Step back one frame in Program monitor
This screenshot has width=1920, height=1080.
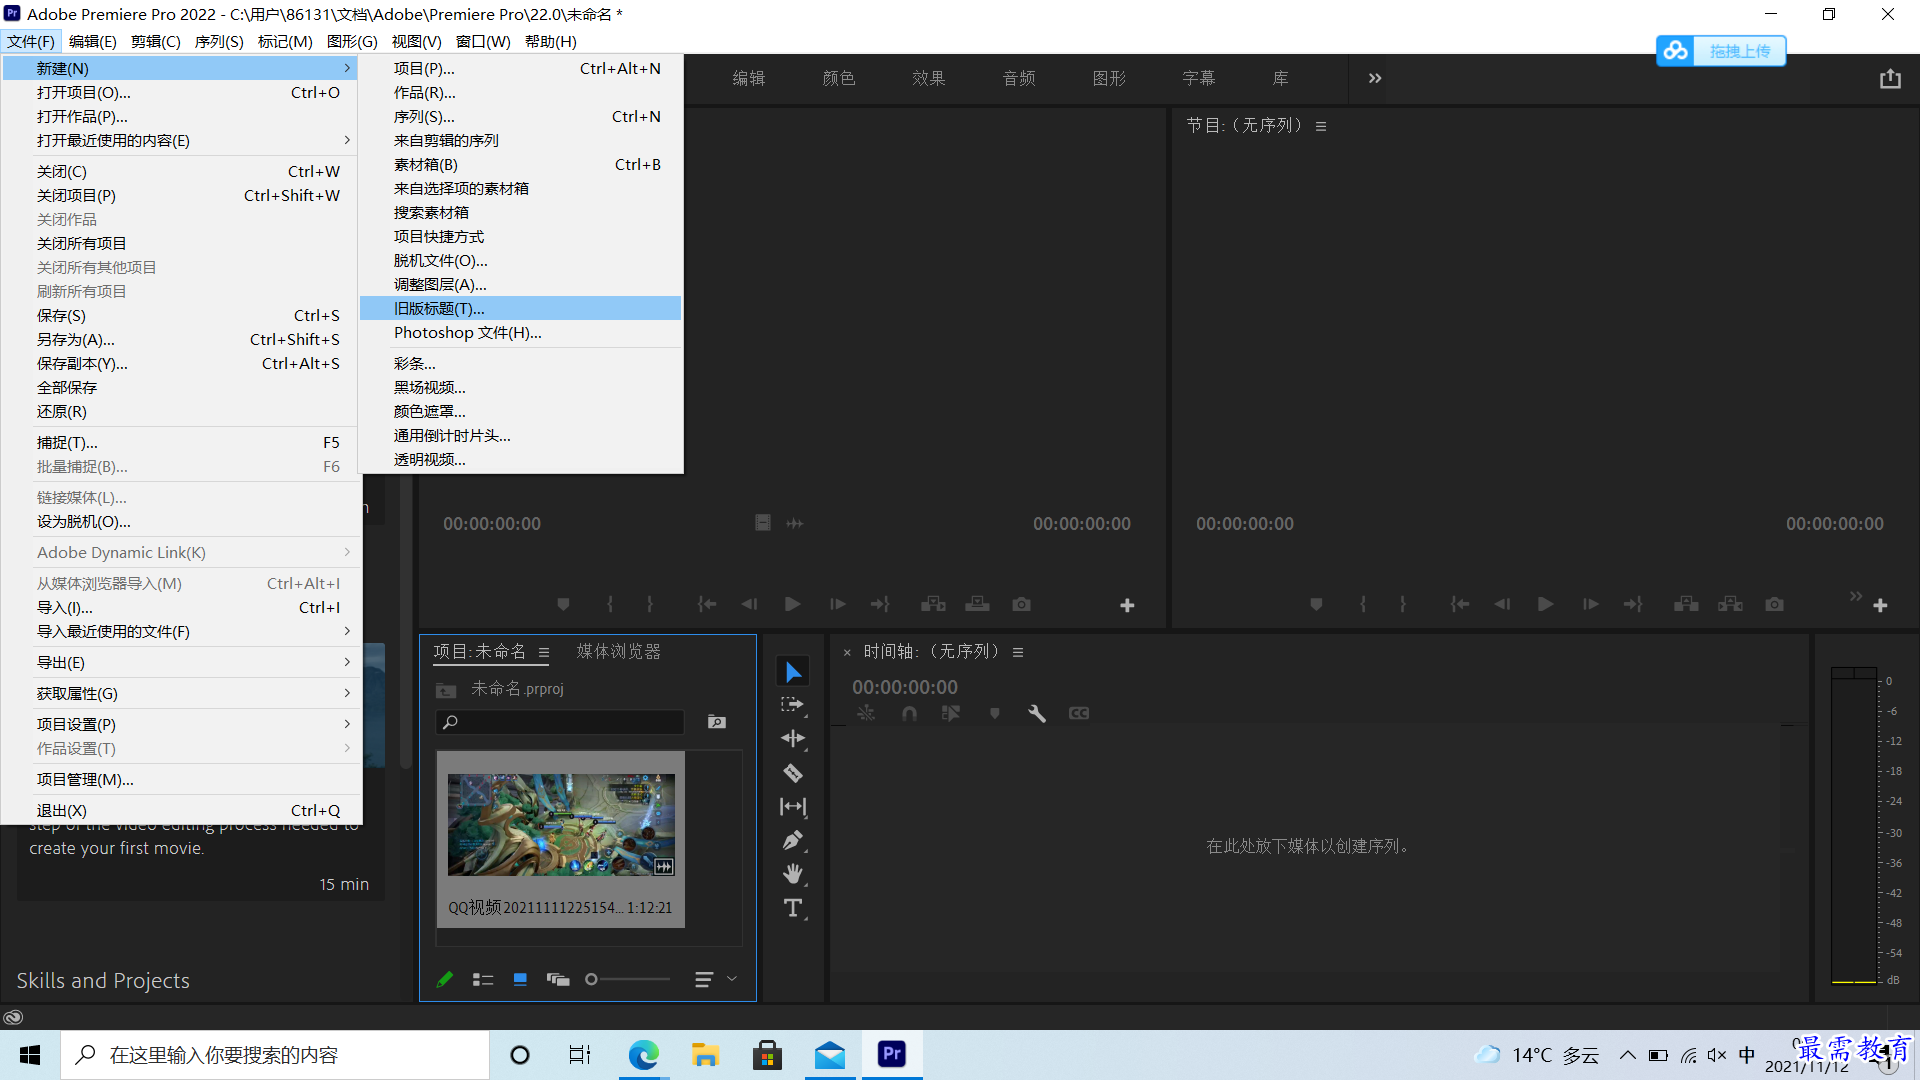pyautogui.click(x=1501, y=605)
